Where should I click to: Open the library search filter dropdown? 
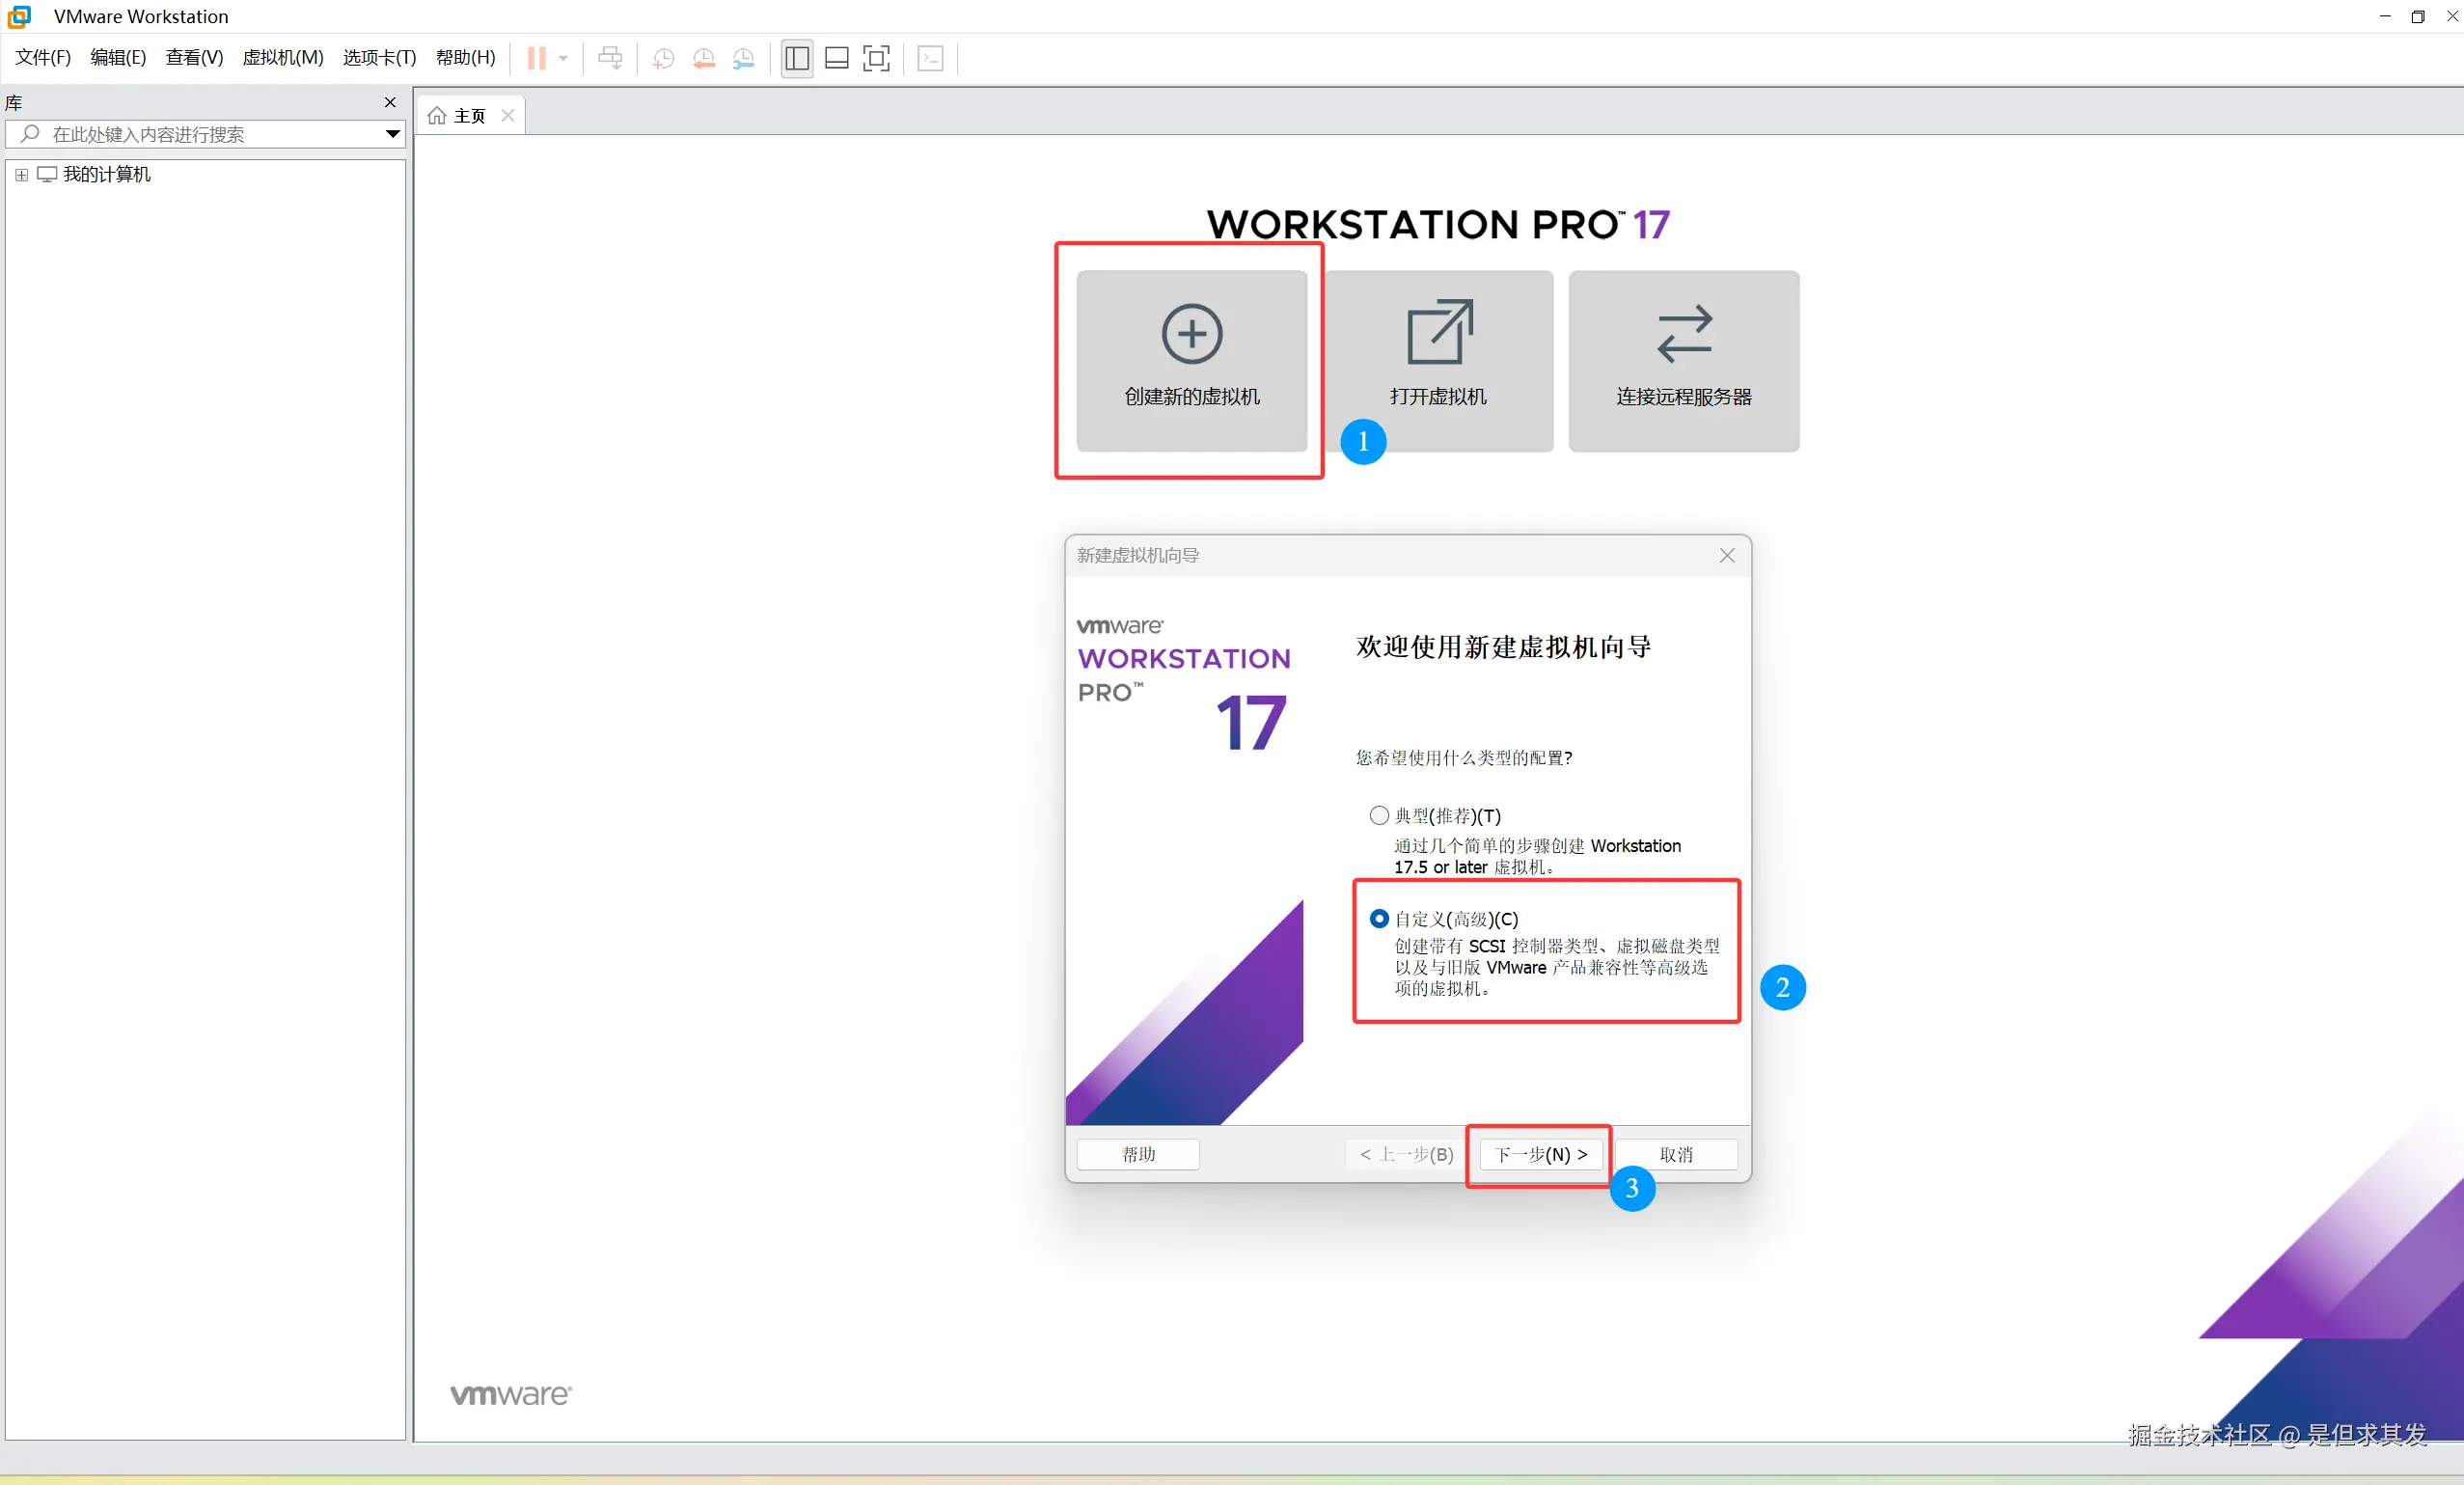(392, 134)
